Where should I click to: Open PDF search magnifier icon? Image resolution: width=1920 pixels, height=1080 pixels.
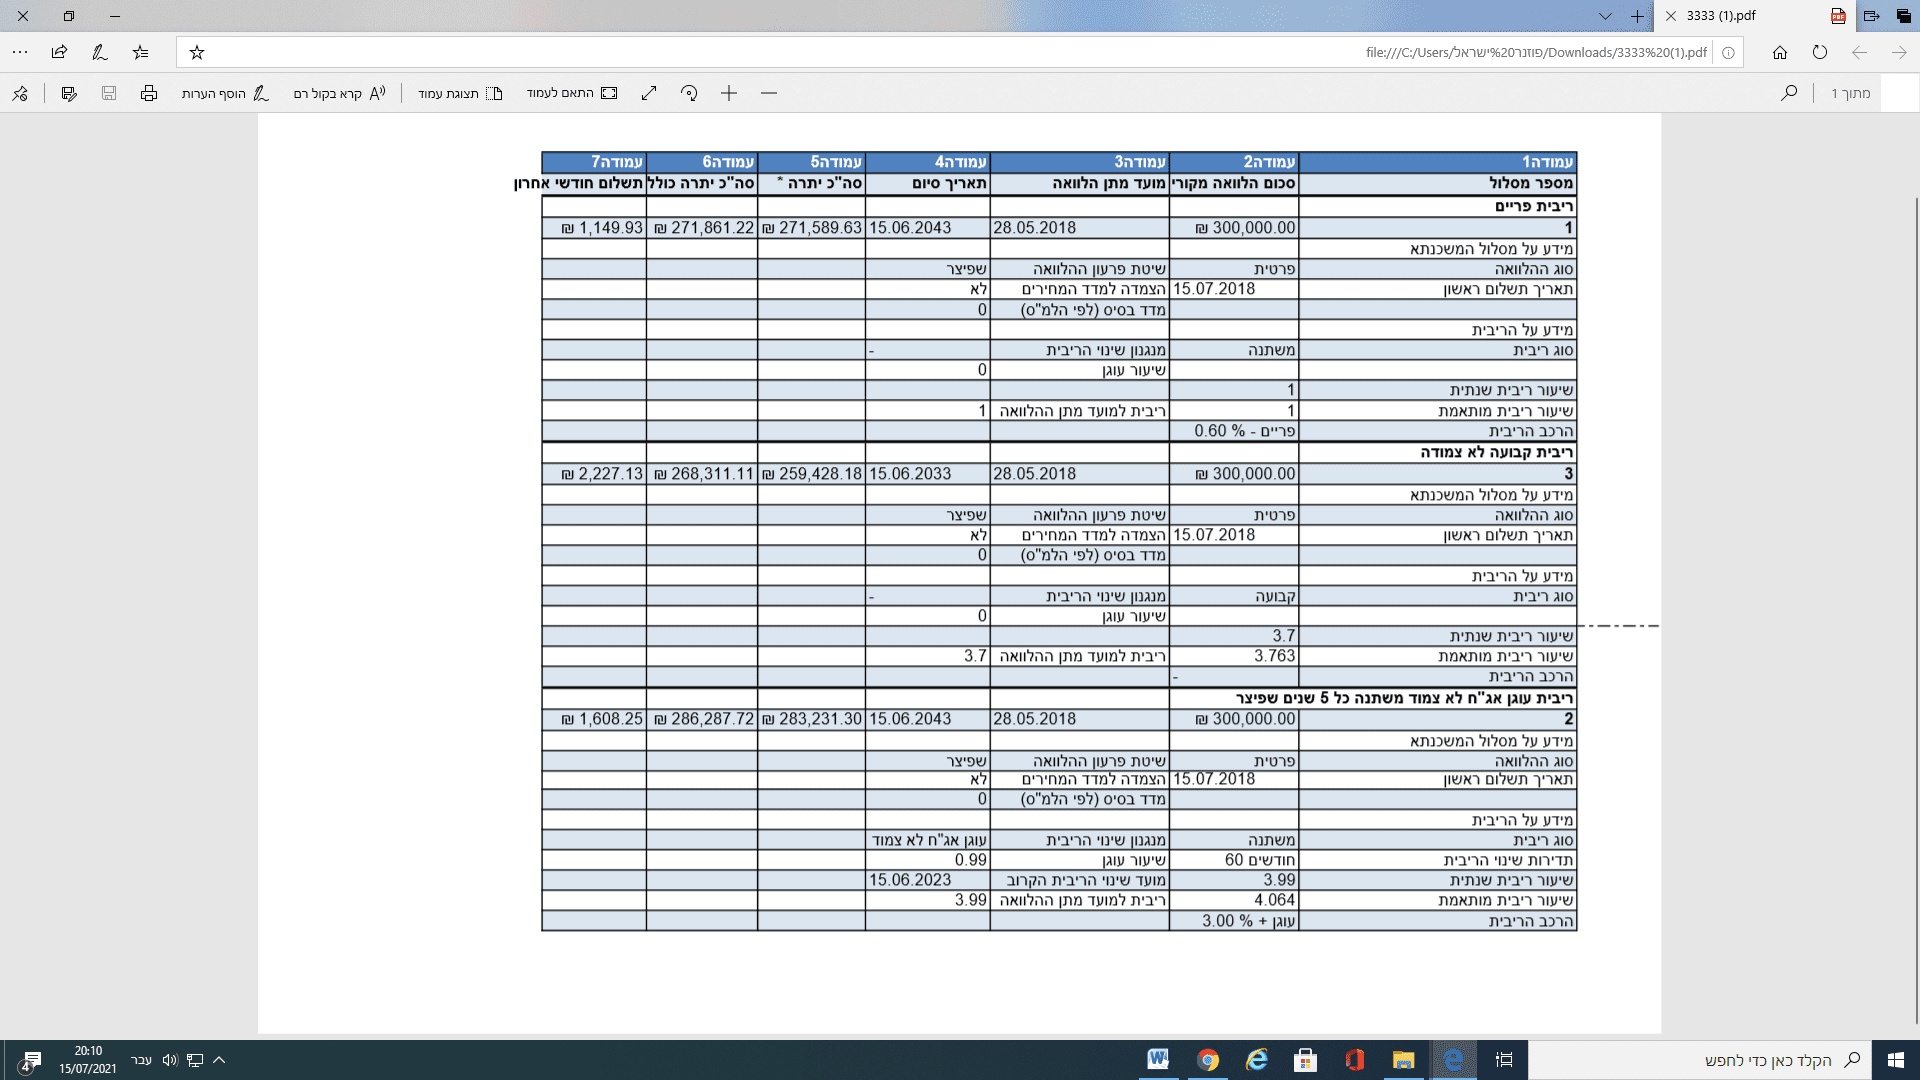(1789, 93)
